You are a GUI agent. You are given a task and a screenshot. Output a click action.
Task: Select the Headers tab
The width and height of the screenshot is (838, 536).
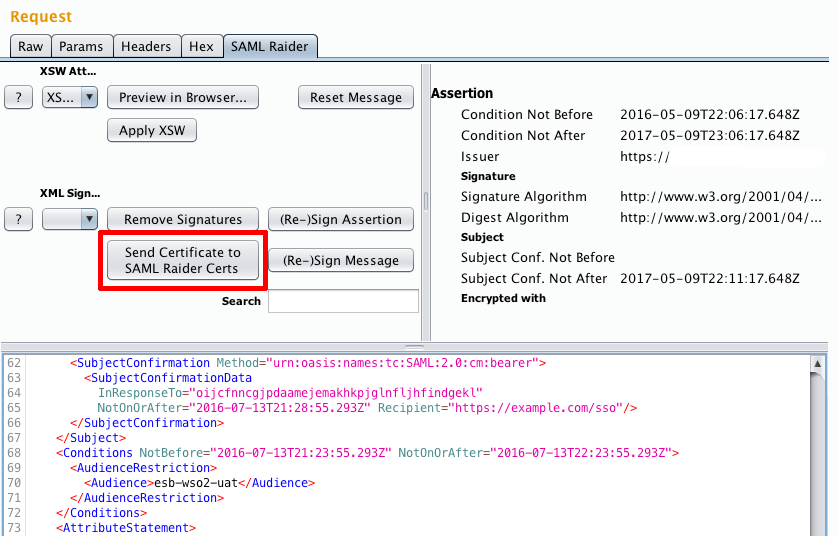click(146, 46)
